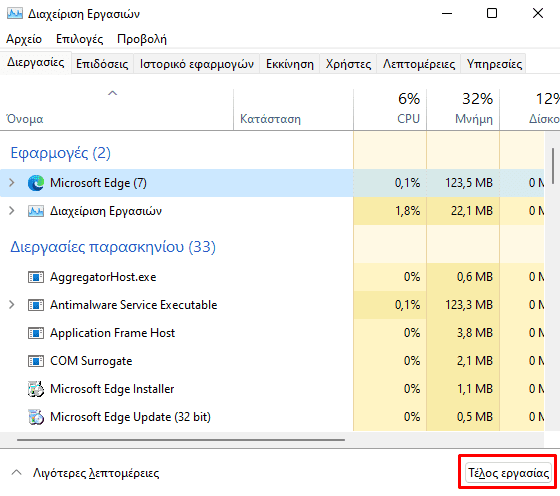The width and height of the screenshot is (560, 496).
Task: Click the 123,3 MB memory value
Action: pyautogui.click(x=469, y=305)
